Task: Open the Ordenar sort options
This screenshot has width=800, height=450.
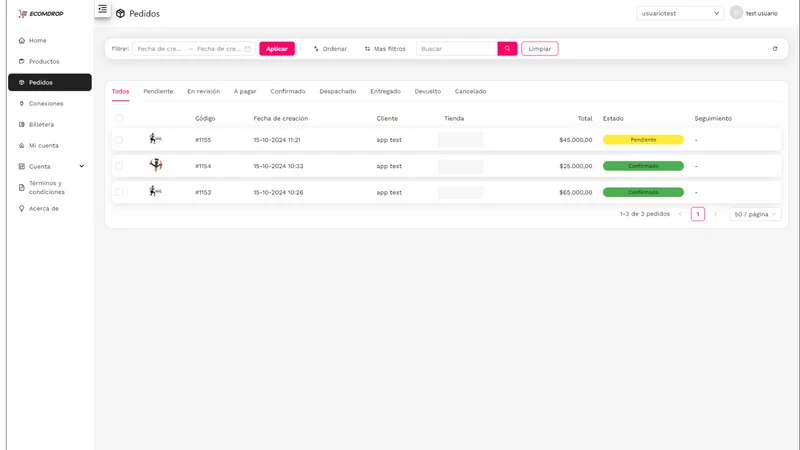Action: tap(330, 49)
